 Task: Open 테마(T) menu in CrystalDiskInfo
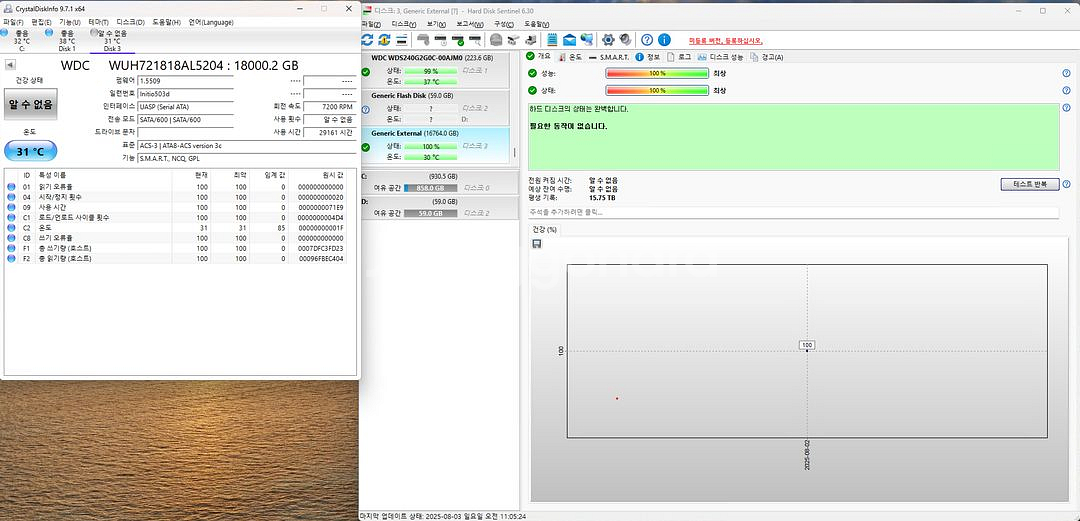coord(98,22)
